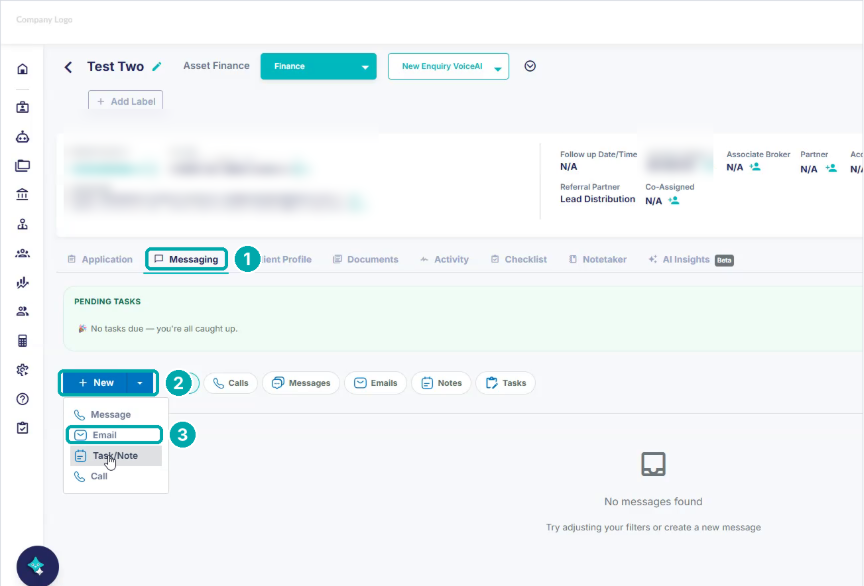Screen dimensions: 864x586
Task: Switch to the Checklist tab
Action: coord(519,259)
